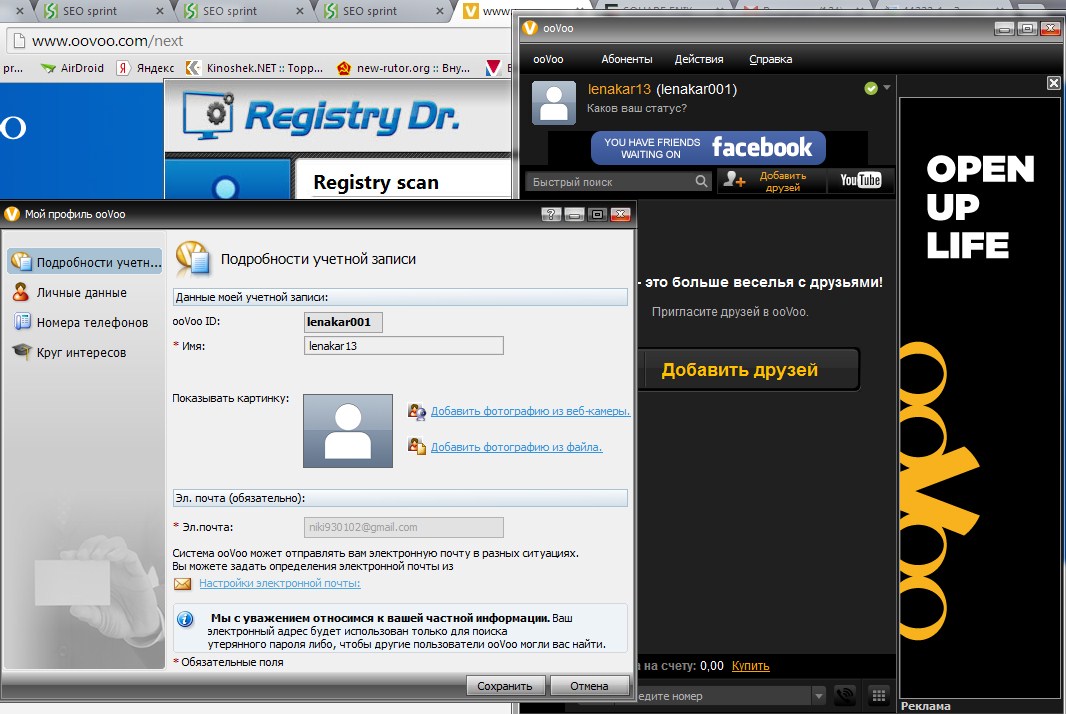Click the page icon in browser address bar
This screenshot has width=1066, height=714.
tap(19, 41)
